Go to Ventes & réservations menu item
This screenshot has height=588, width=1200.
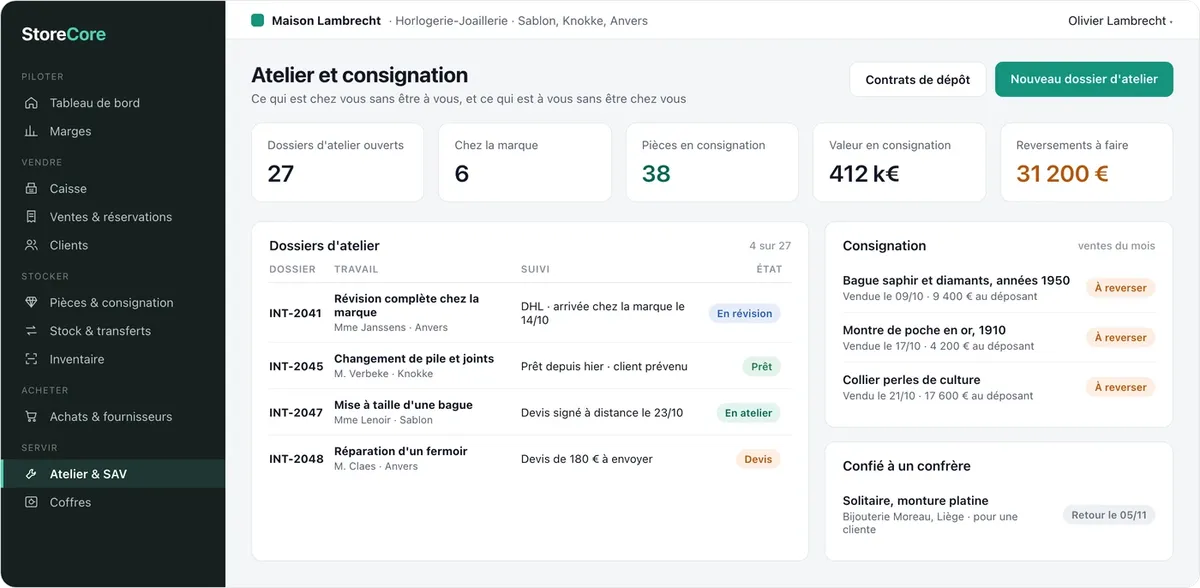click(x=112, y=217)
